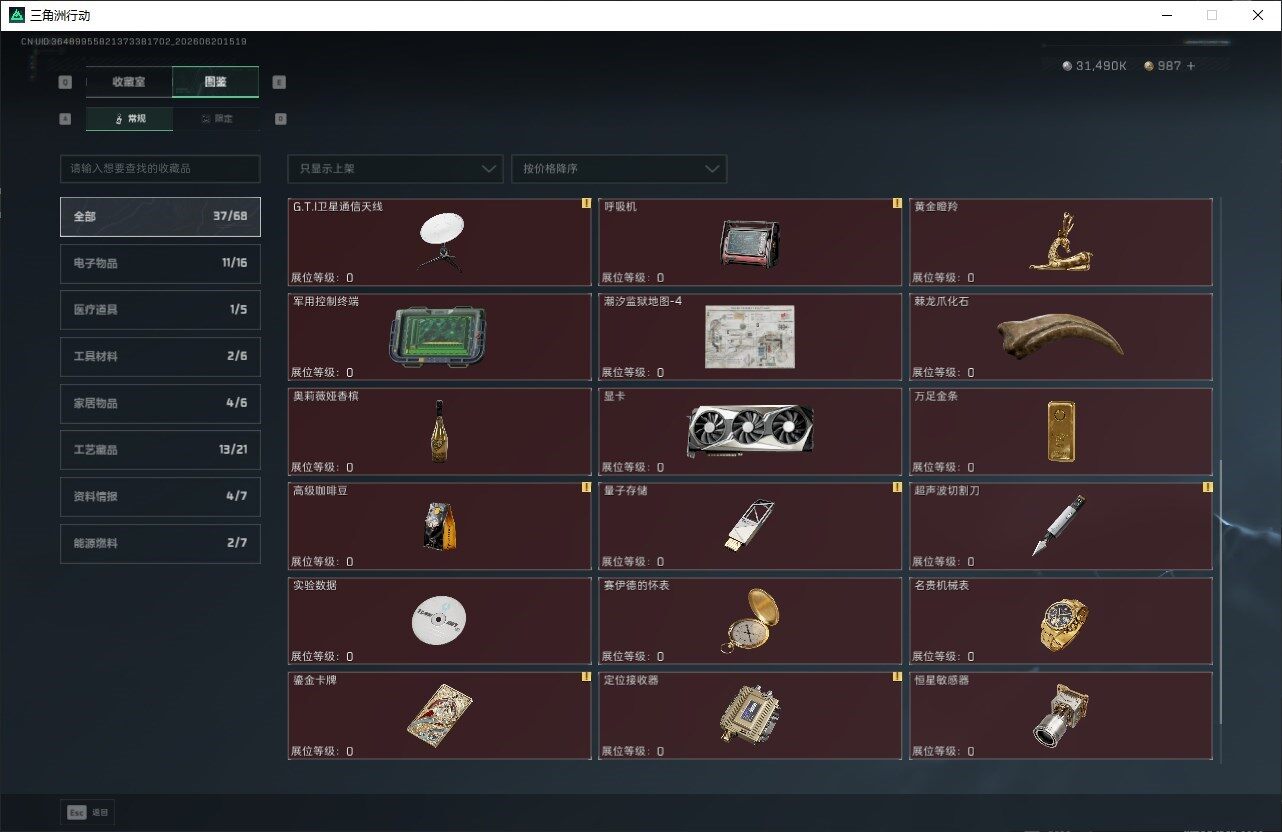
Task: Select the 实验数据 disc icon
Action: 439,620
